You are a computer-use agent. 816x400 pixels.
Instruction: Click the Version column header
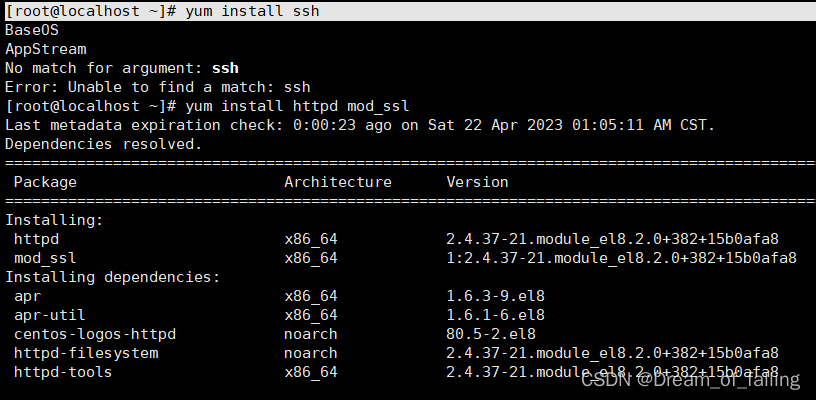click(477, 182)
